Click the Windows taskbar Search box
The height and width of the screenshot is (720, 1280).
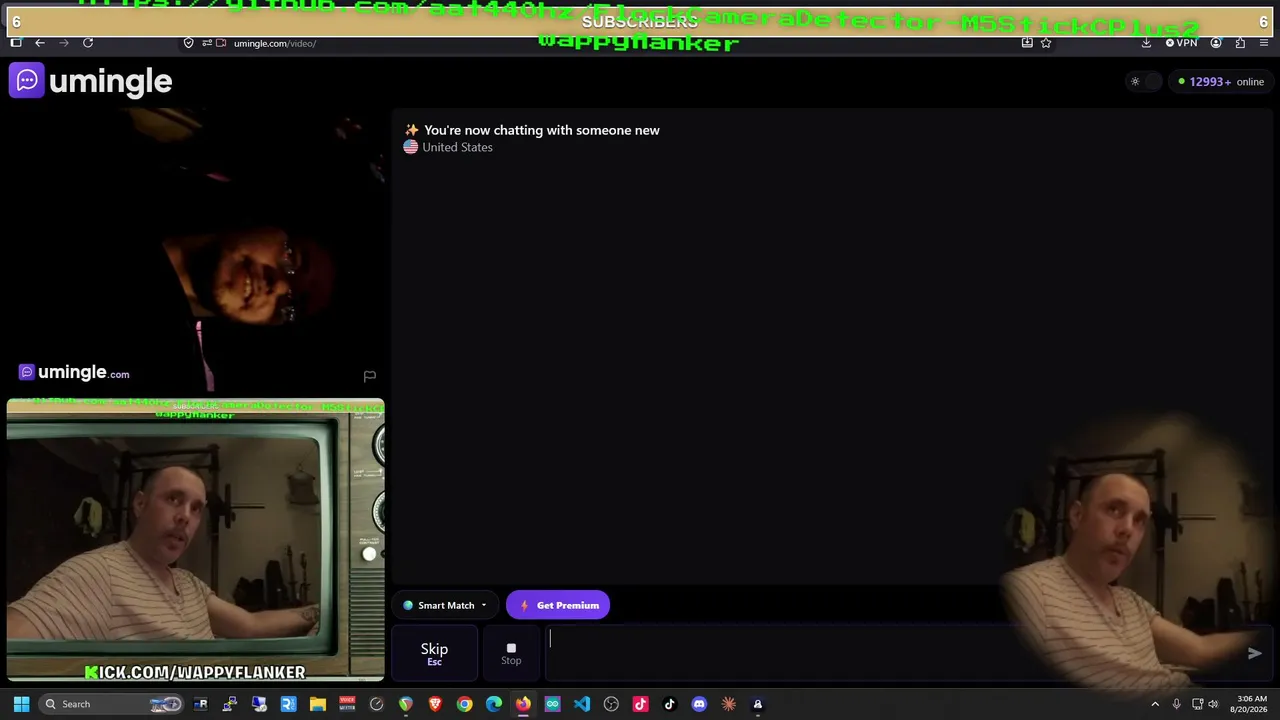(112, 704)
